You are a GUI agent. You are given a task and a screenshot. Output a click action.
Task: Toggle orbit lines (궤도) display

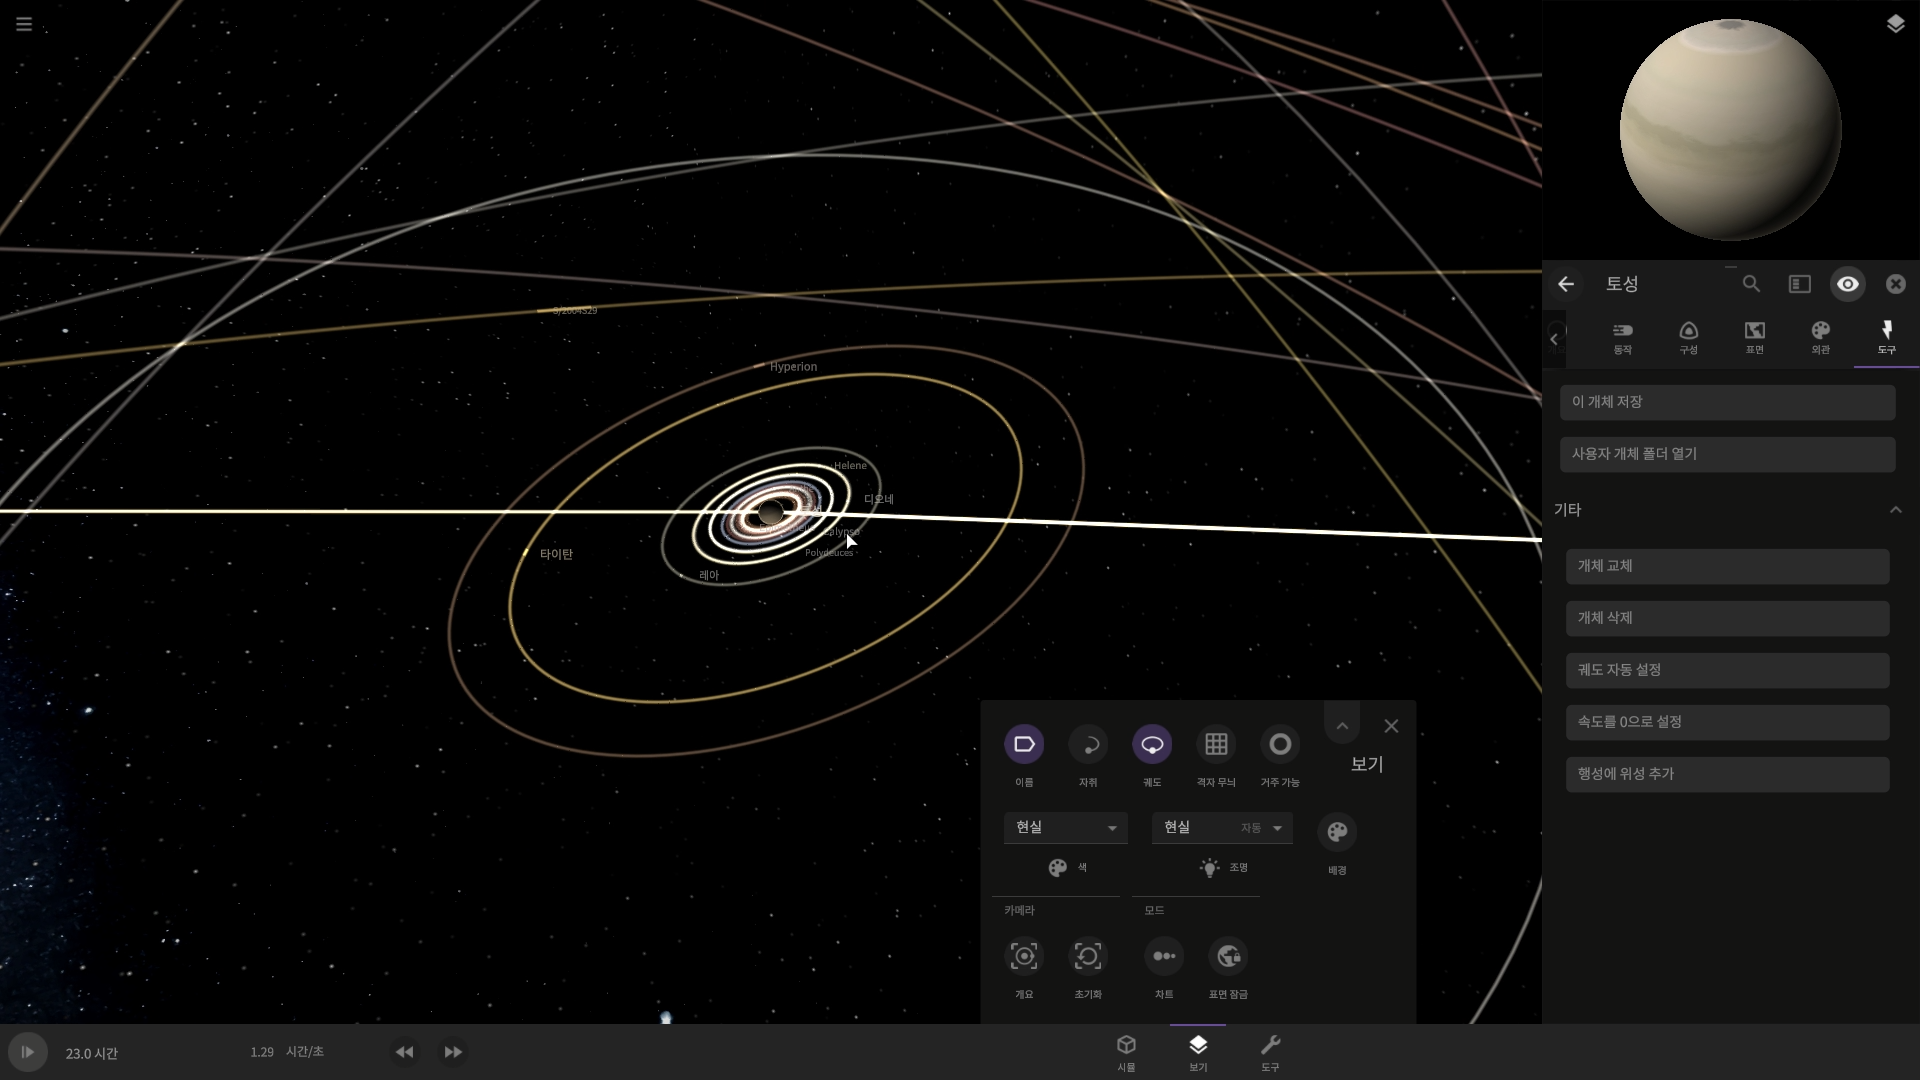pyautogui.click(x=1152, y=745)
